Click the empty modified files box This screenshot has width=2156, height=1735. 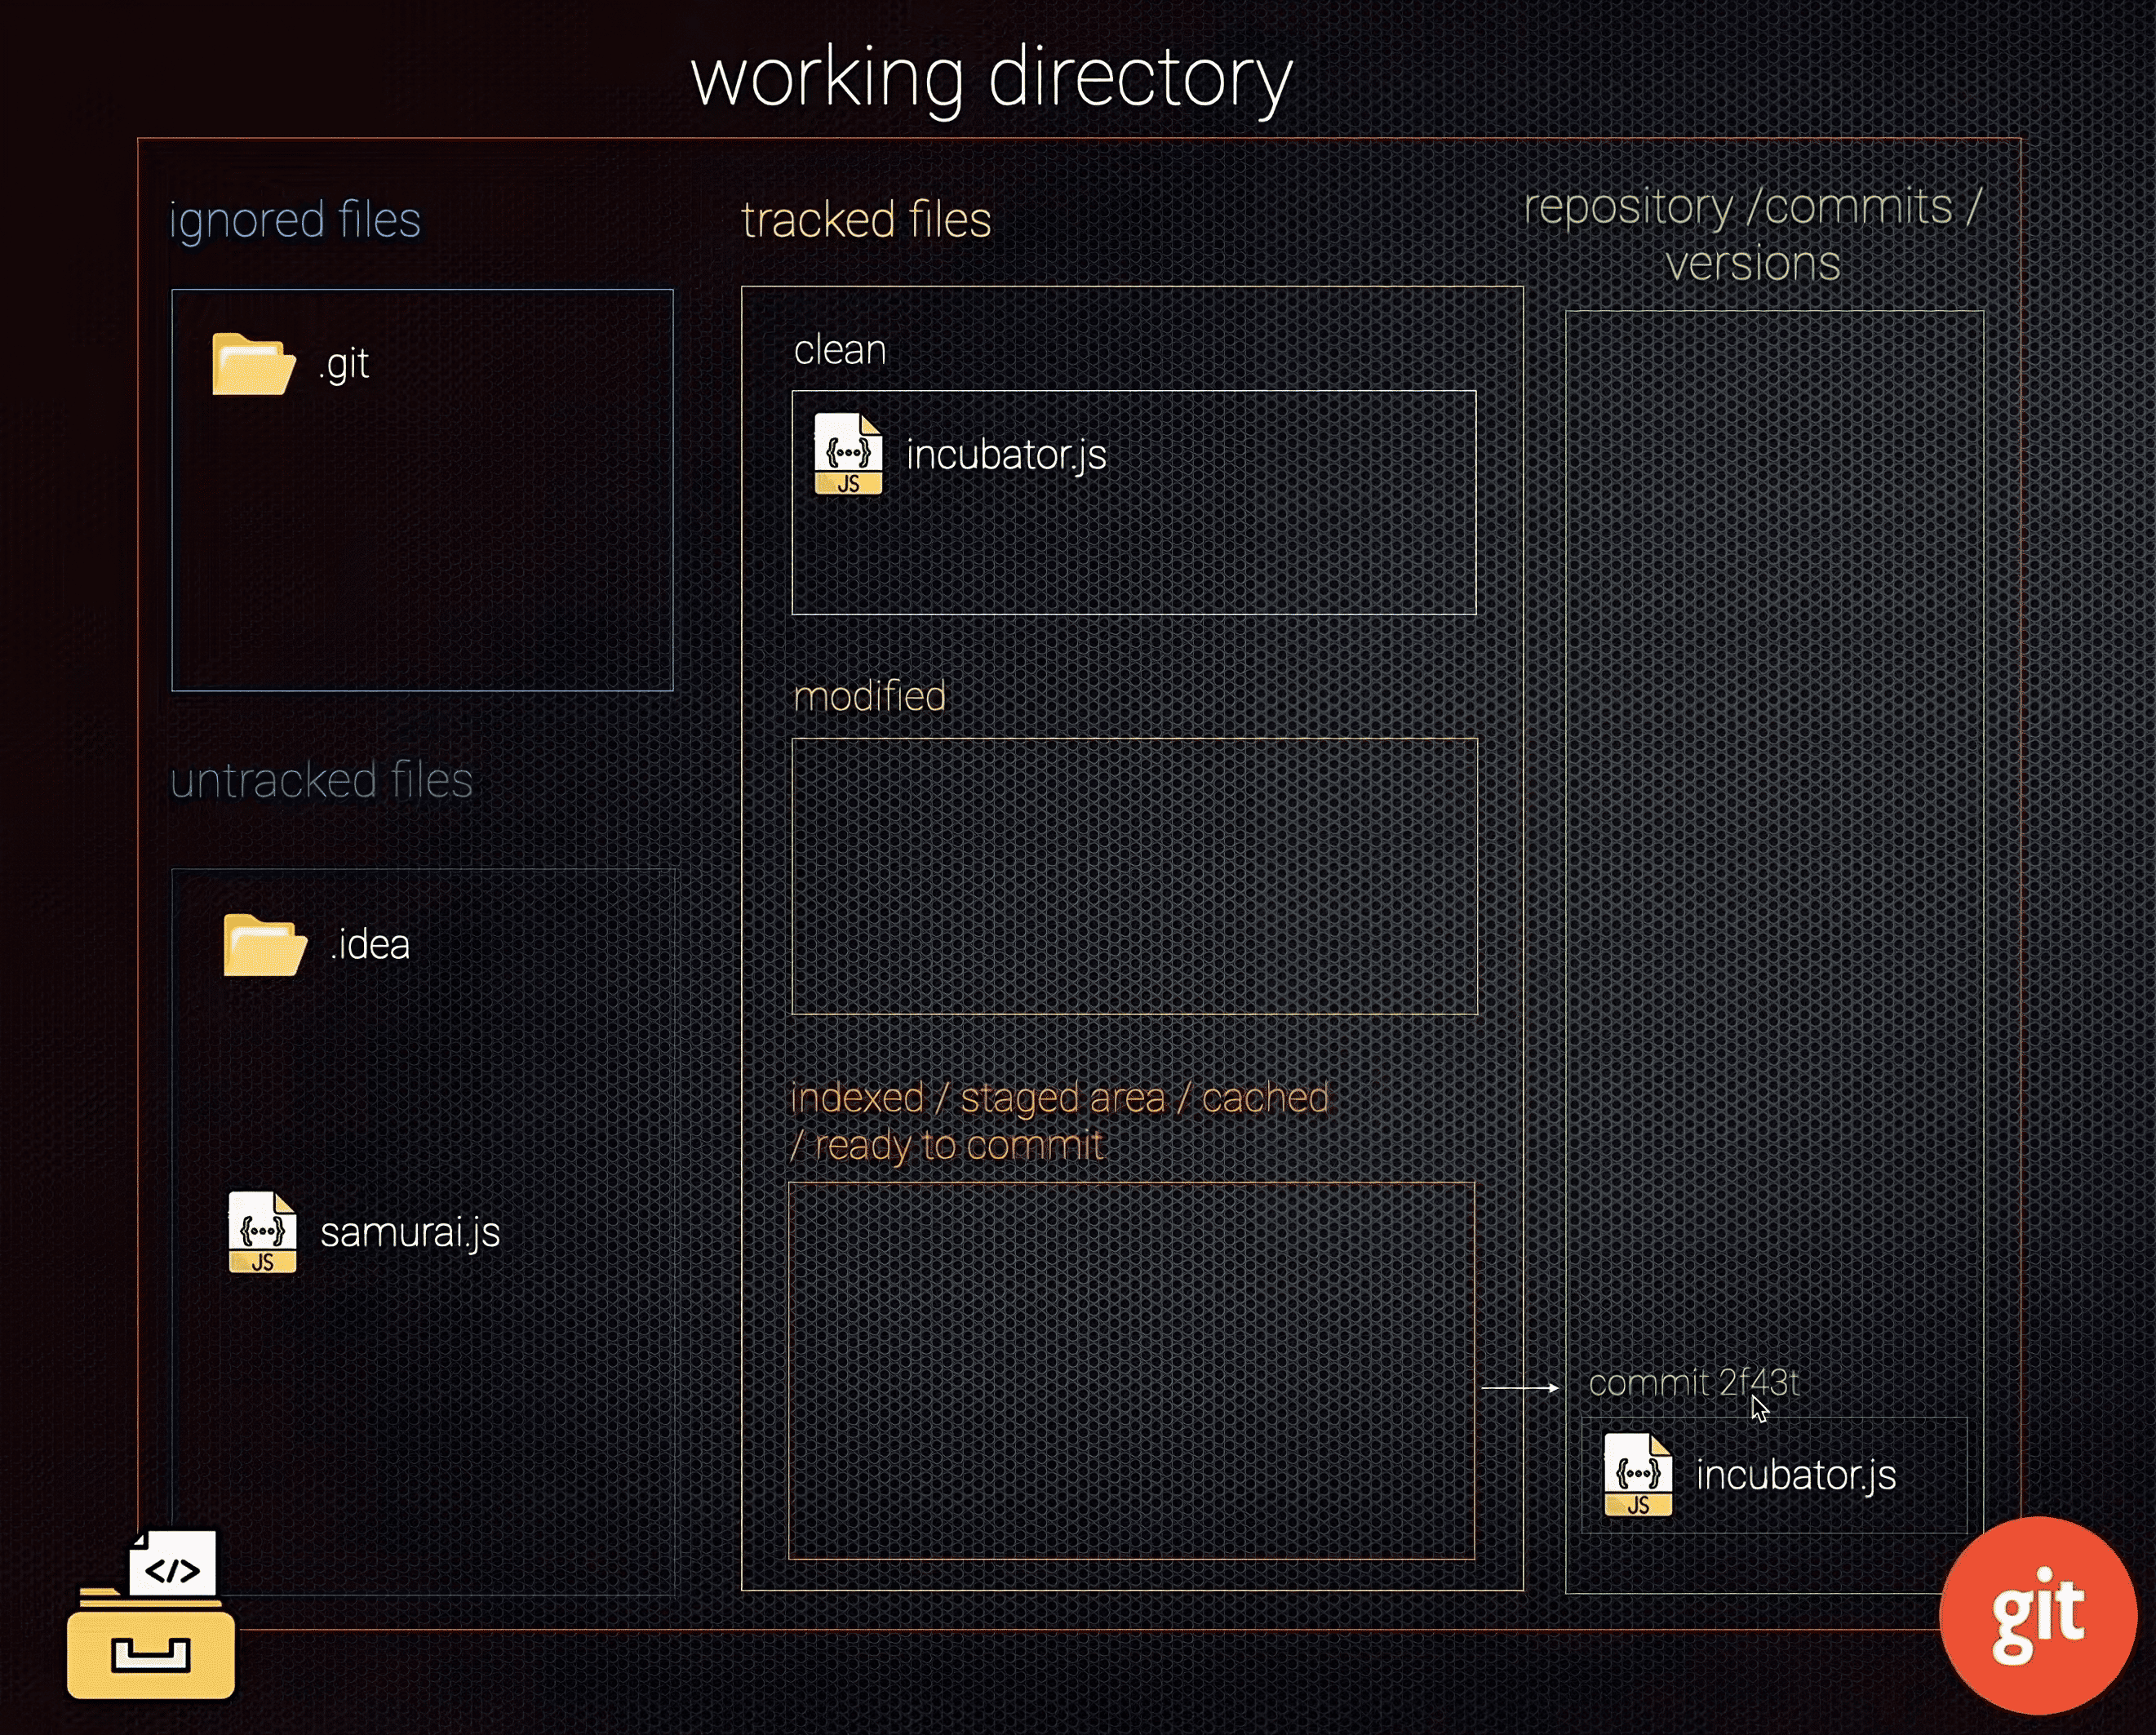pyautogui.click(x=1134, y=876)
